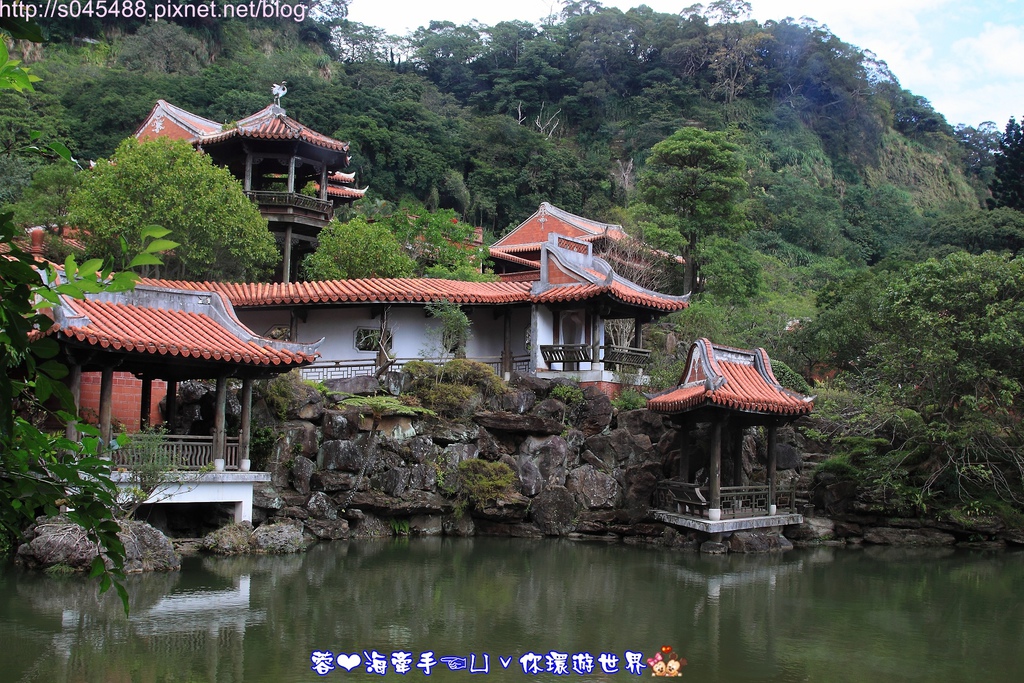Click the white bird statue atop pavilion roof
1024x683 pixels.
(x=278, y=94)
